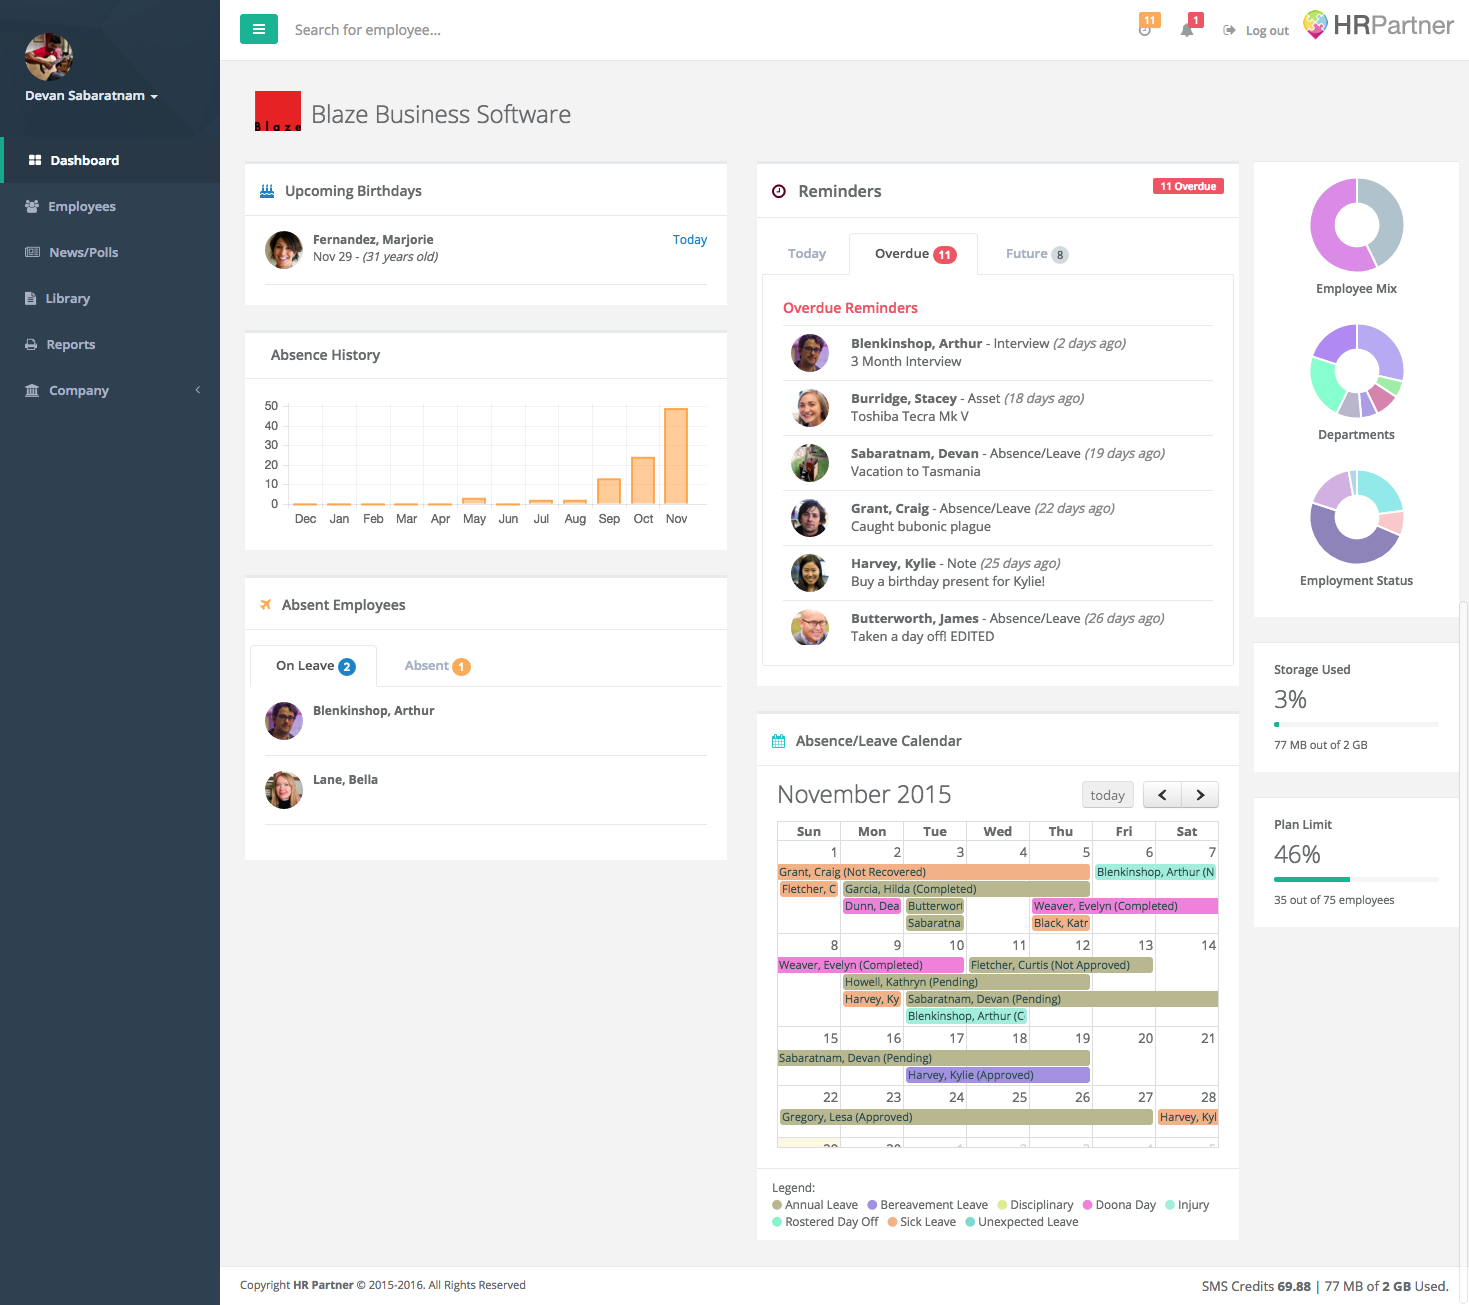Click the calendar icon beside Absence/Leave Calendar
Viewport: 1469px width, 1305px height.
pyautogui.click(x=779, y=741)
